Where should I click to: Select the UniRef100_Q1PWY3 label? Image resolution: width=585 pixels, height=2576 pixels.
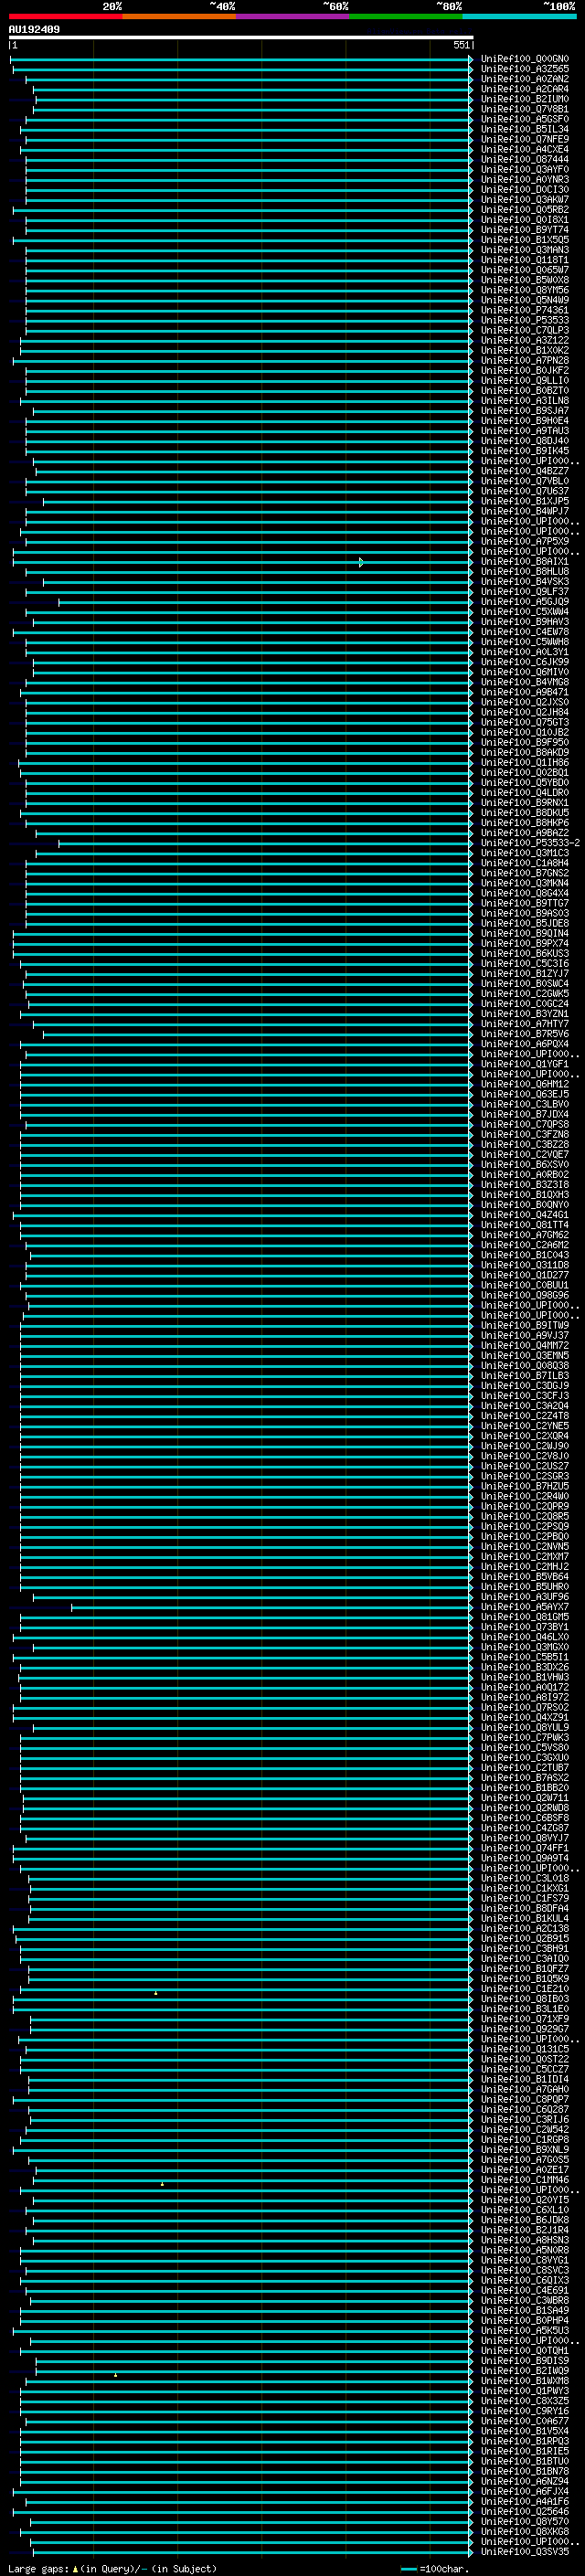pyautogui.click(x=525, y=2391)
